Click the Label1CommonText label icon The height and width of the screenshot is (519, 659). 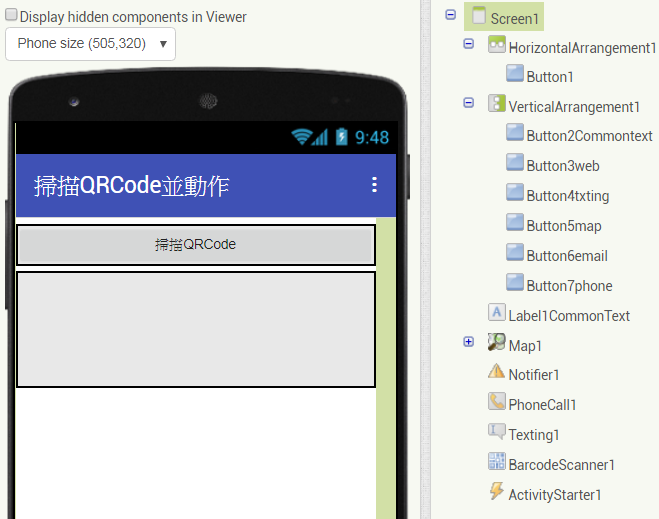[496, 312]
